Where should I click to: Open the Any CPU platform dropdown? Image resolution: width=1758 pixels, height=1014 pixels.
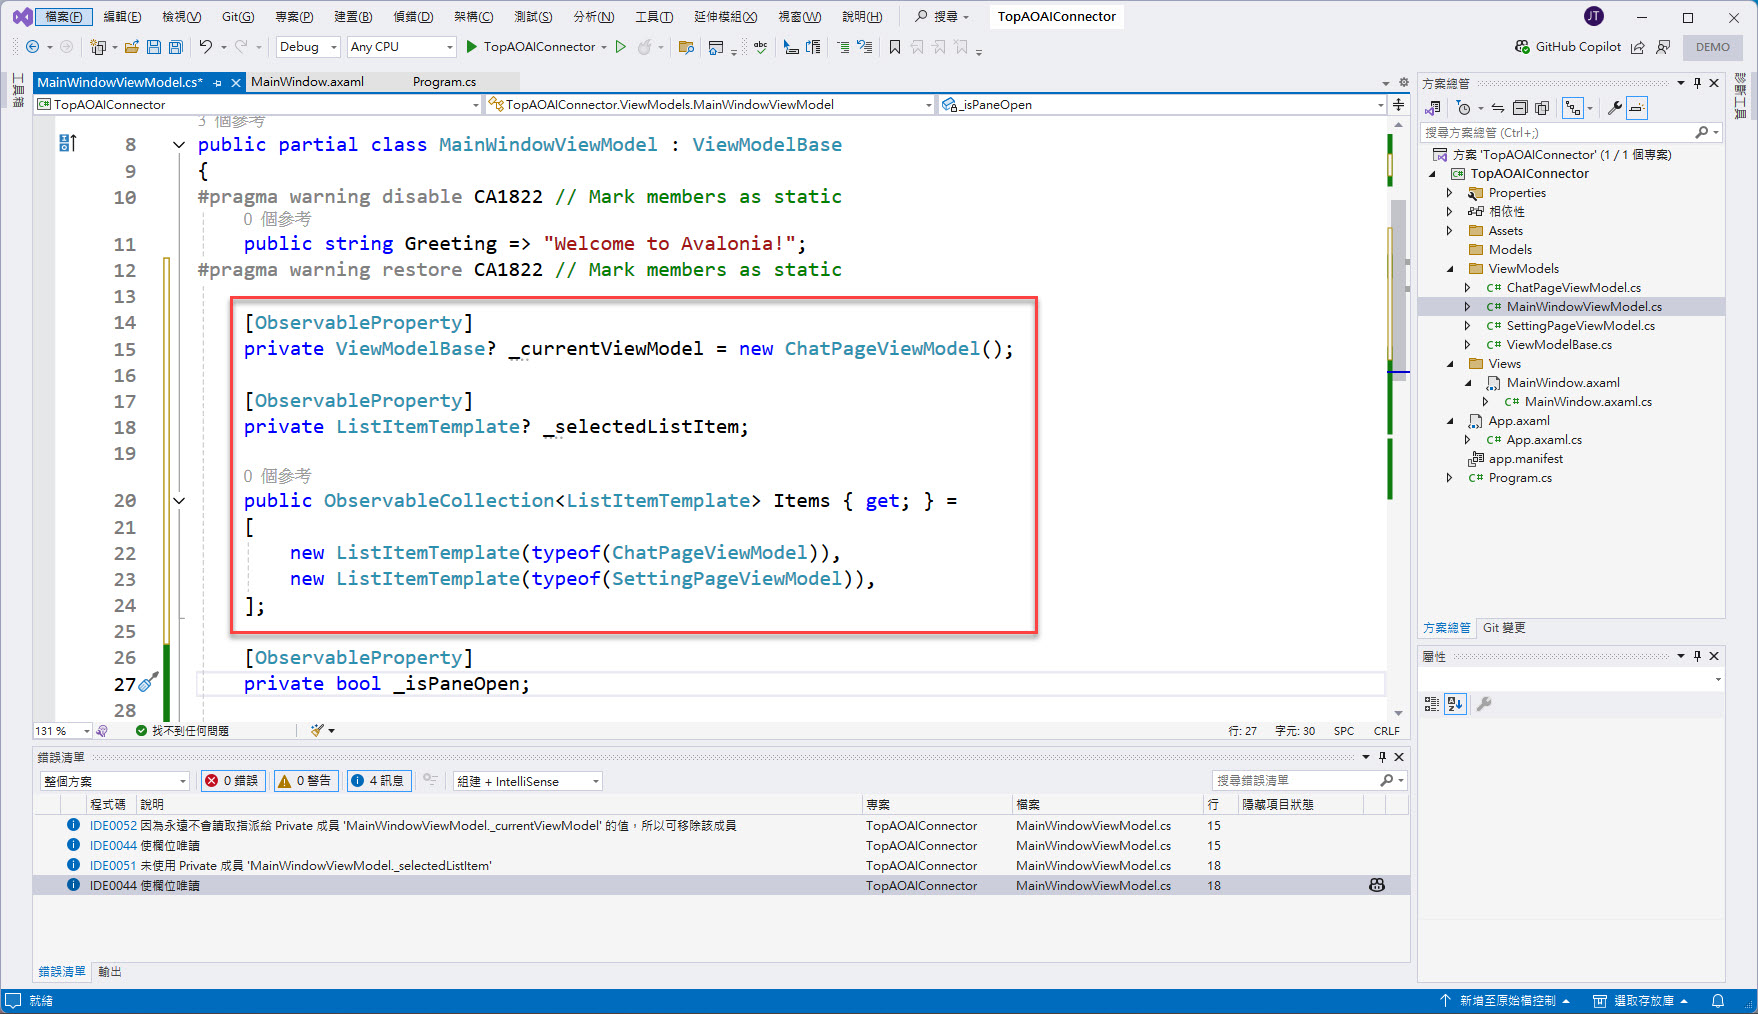(401, 47)
